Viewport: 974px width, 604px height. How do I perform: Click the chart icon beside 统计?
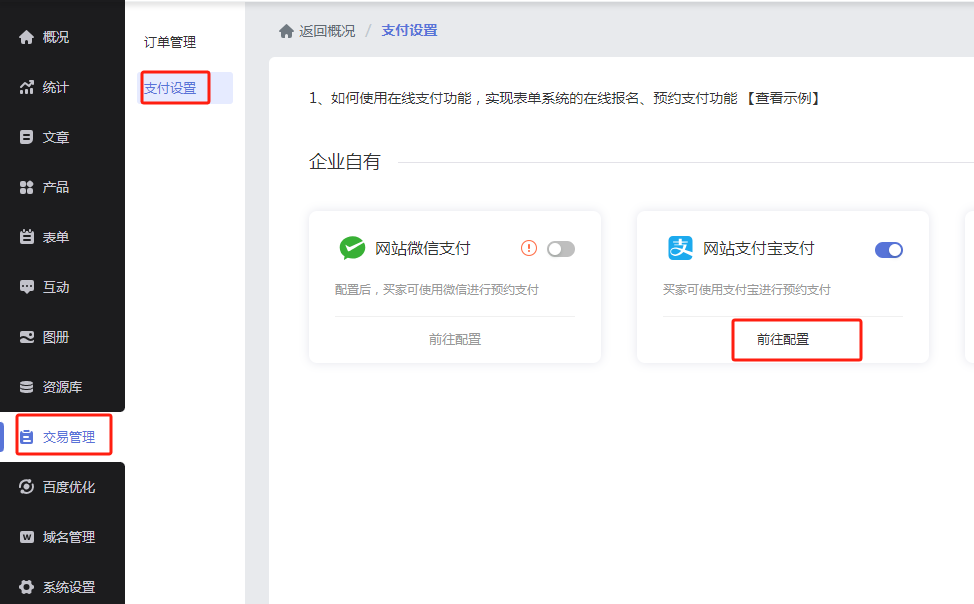click(x=26, y=88)
